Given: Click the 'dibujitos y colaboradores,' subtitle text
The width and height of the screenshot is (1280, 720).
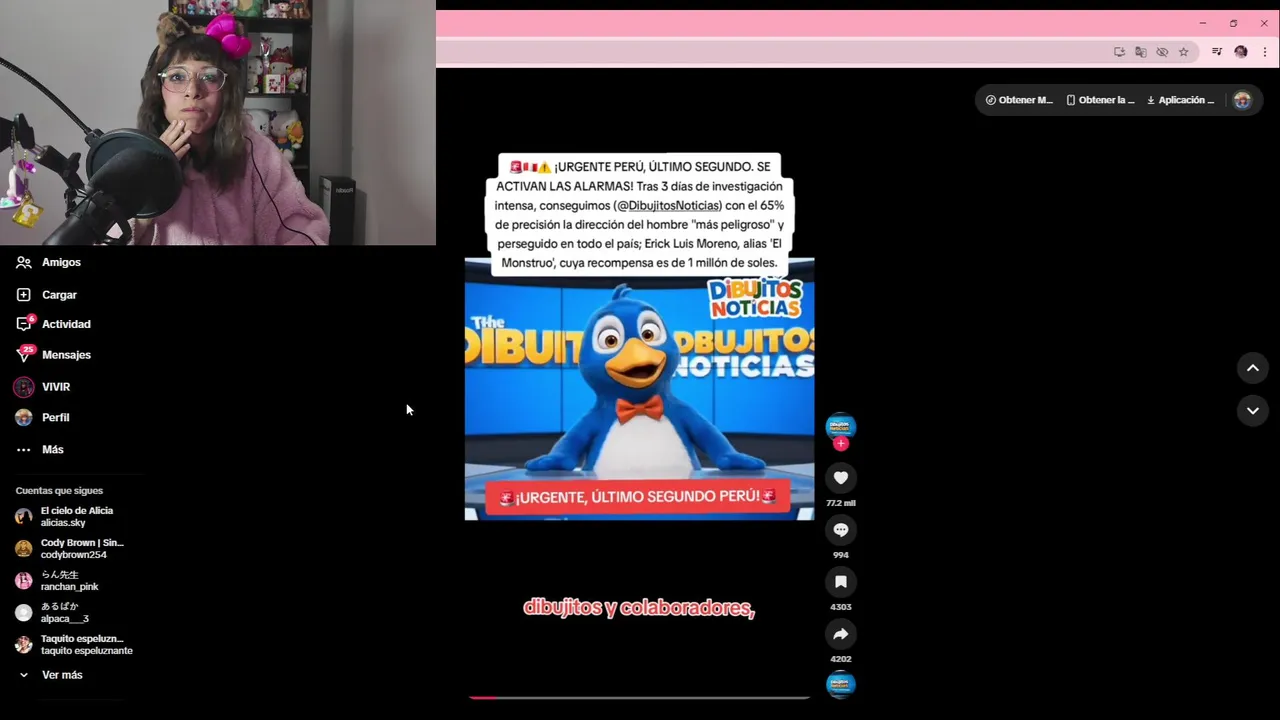Looking at the screenshot, I should click(x=639, y=607).
